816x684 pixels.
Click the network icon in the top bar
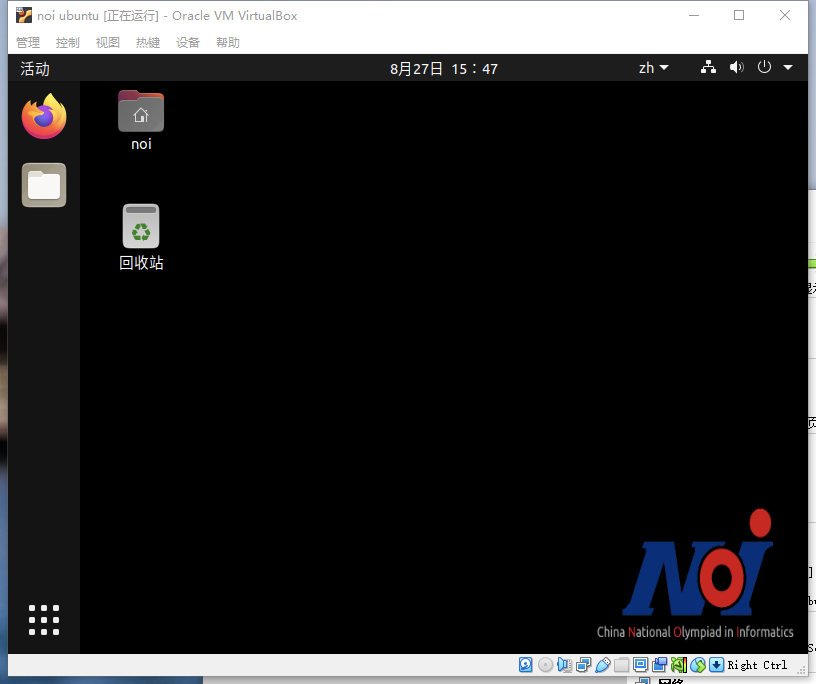708,68
